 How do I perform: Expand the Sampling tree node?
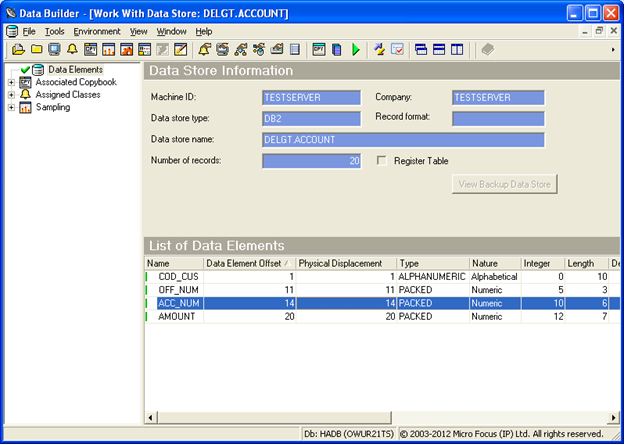point(11,107)
